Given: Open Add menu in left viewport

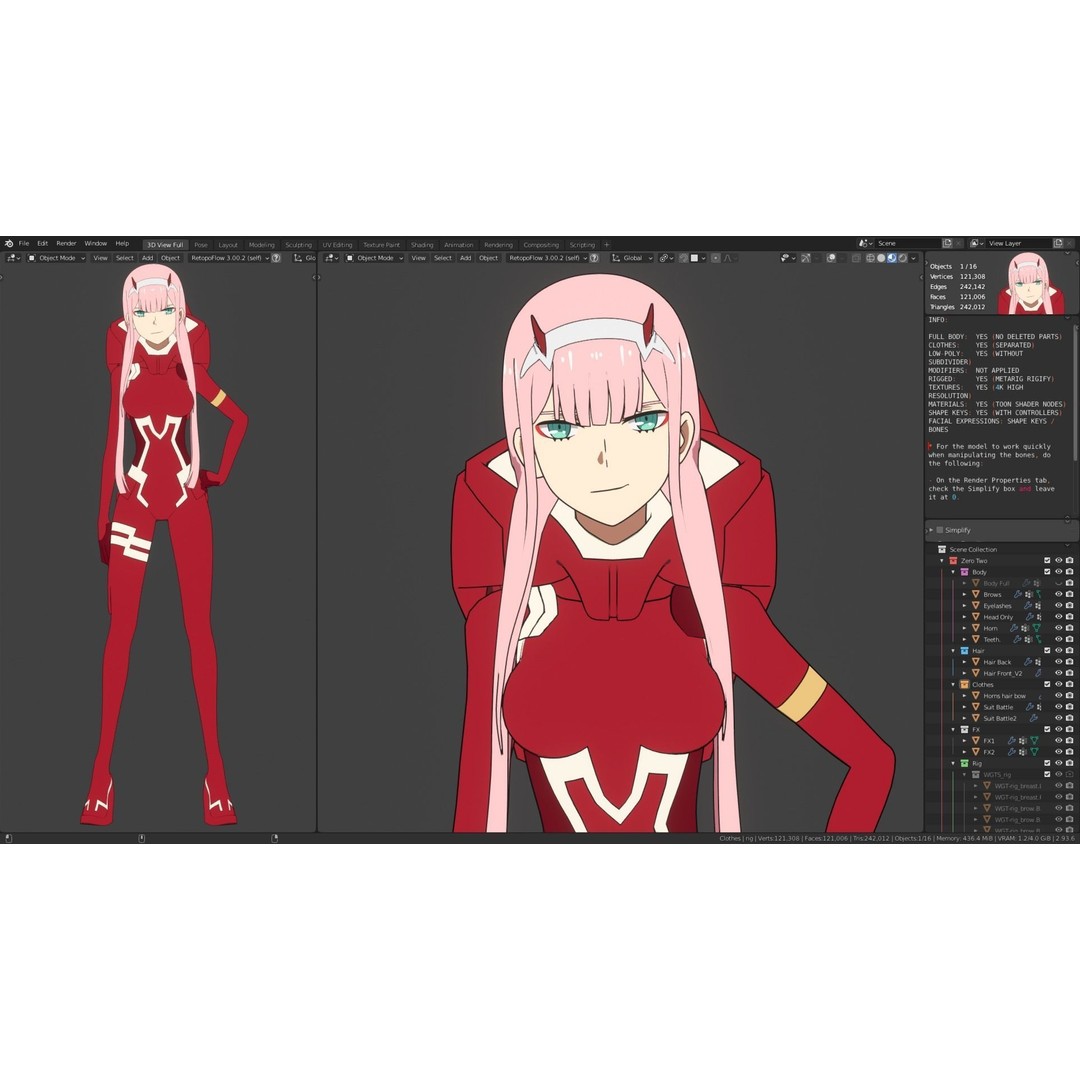Looking at the screenshot, I should coord(147,258).
